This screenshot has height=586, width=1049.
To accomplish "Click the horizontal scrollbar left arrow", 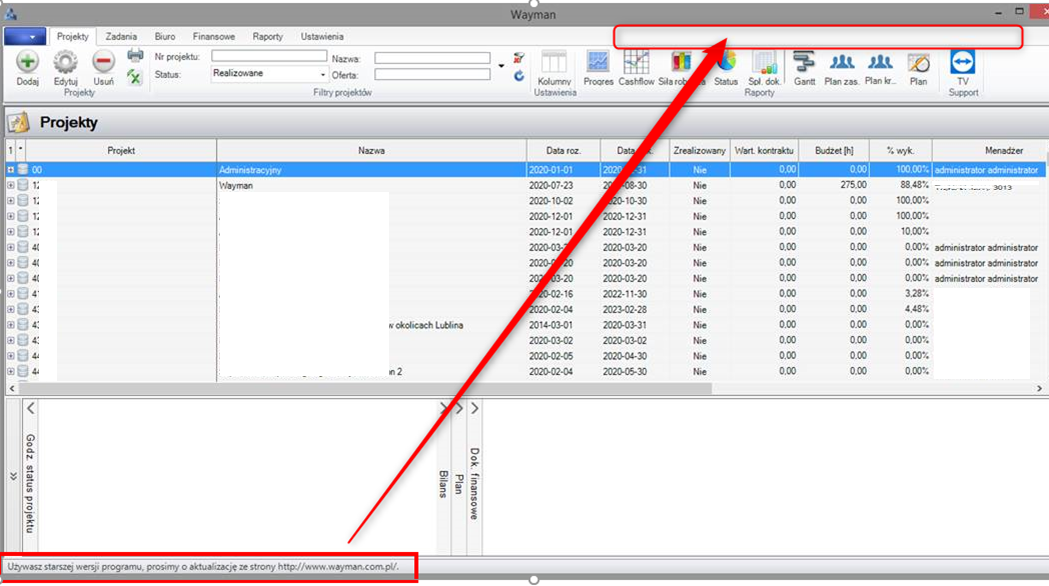I will (11, 388).
